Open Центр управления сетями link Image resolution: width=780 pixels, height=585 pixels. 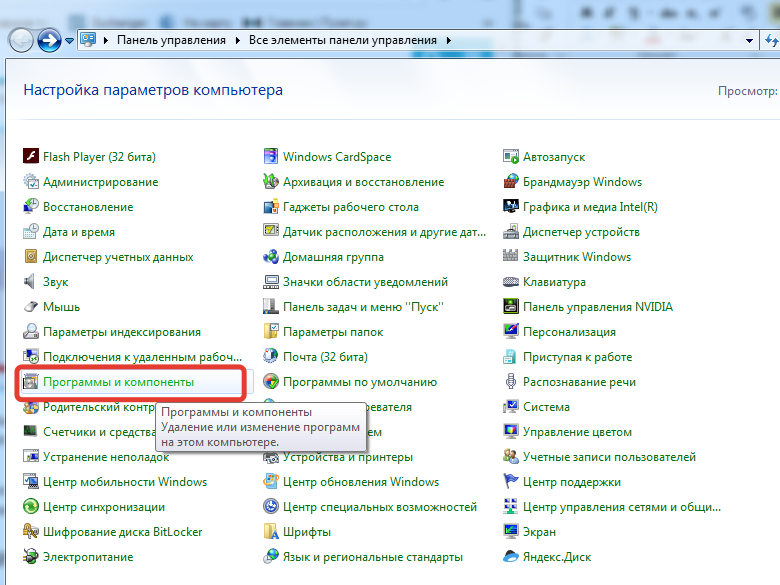(621, 507)
